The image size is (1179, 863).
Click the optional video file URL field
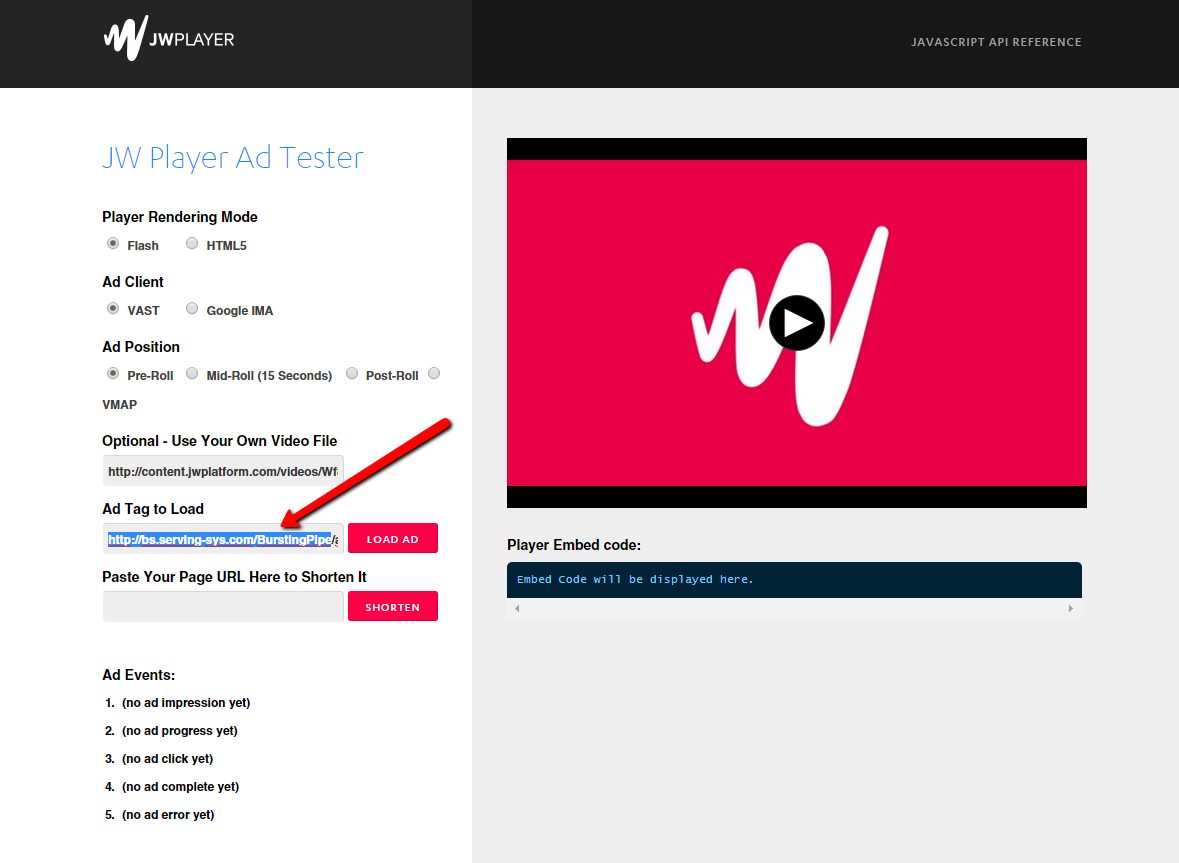[222, 470]
